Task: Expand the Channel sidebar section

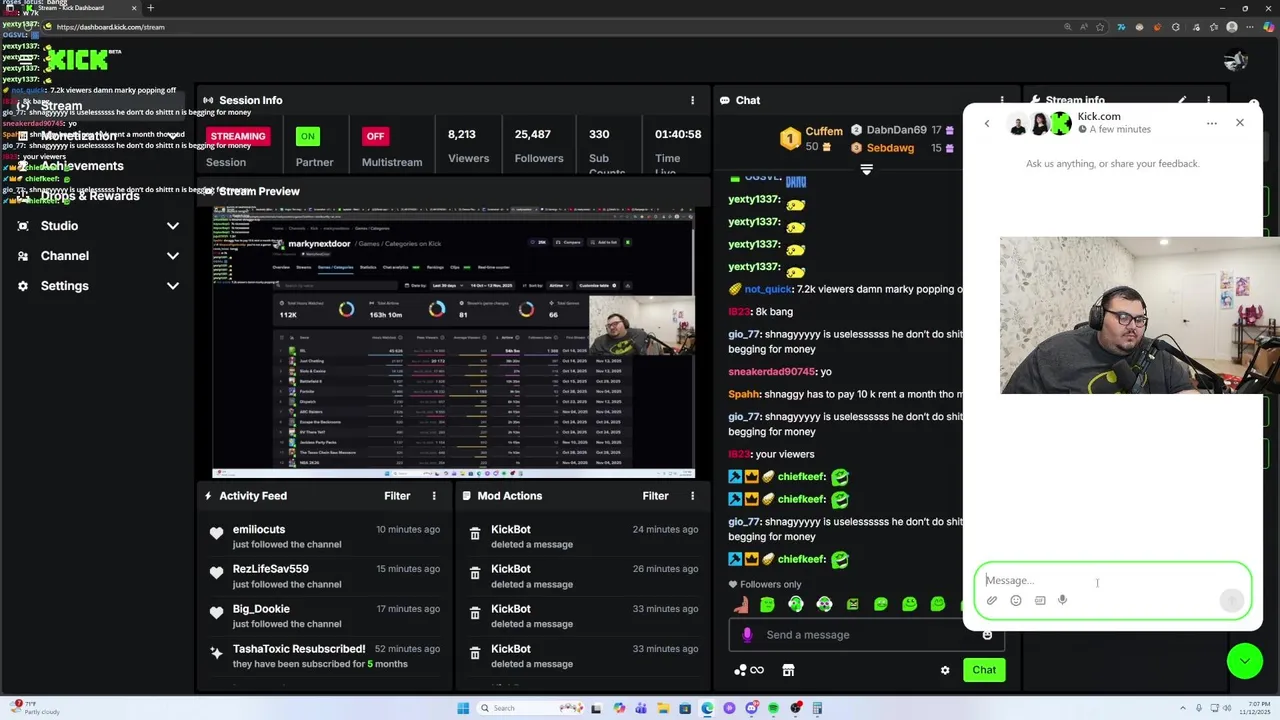Action: [98, 256]
